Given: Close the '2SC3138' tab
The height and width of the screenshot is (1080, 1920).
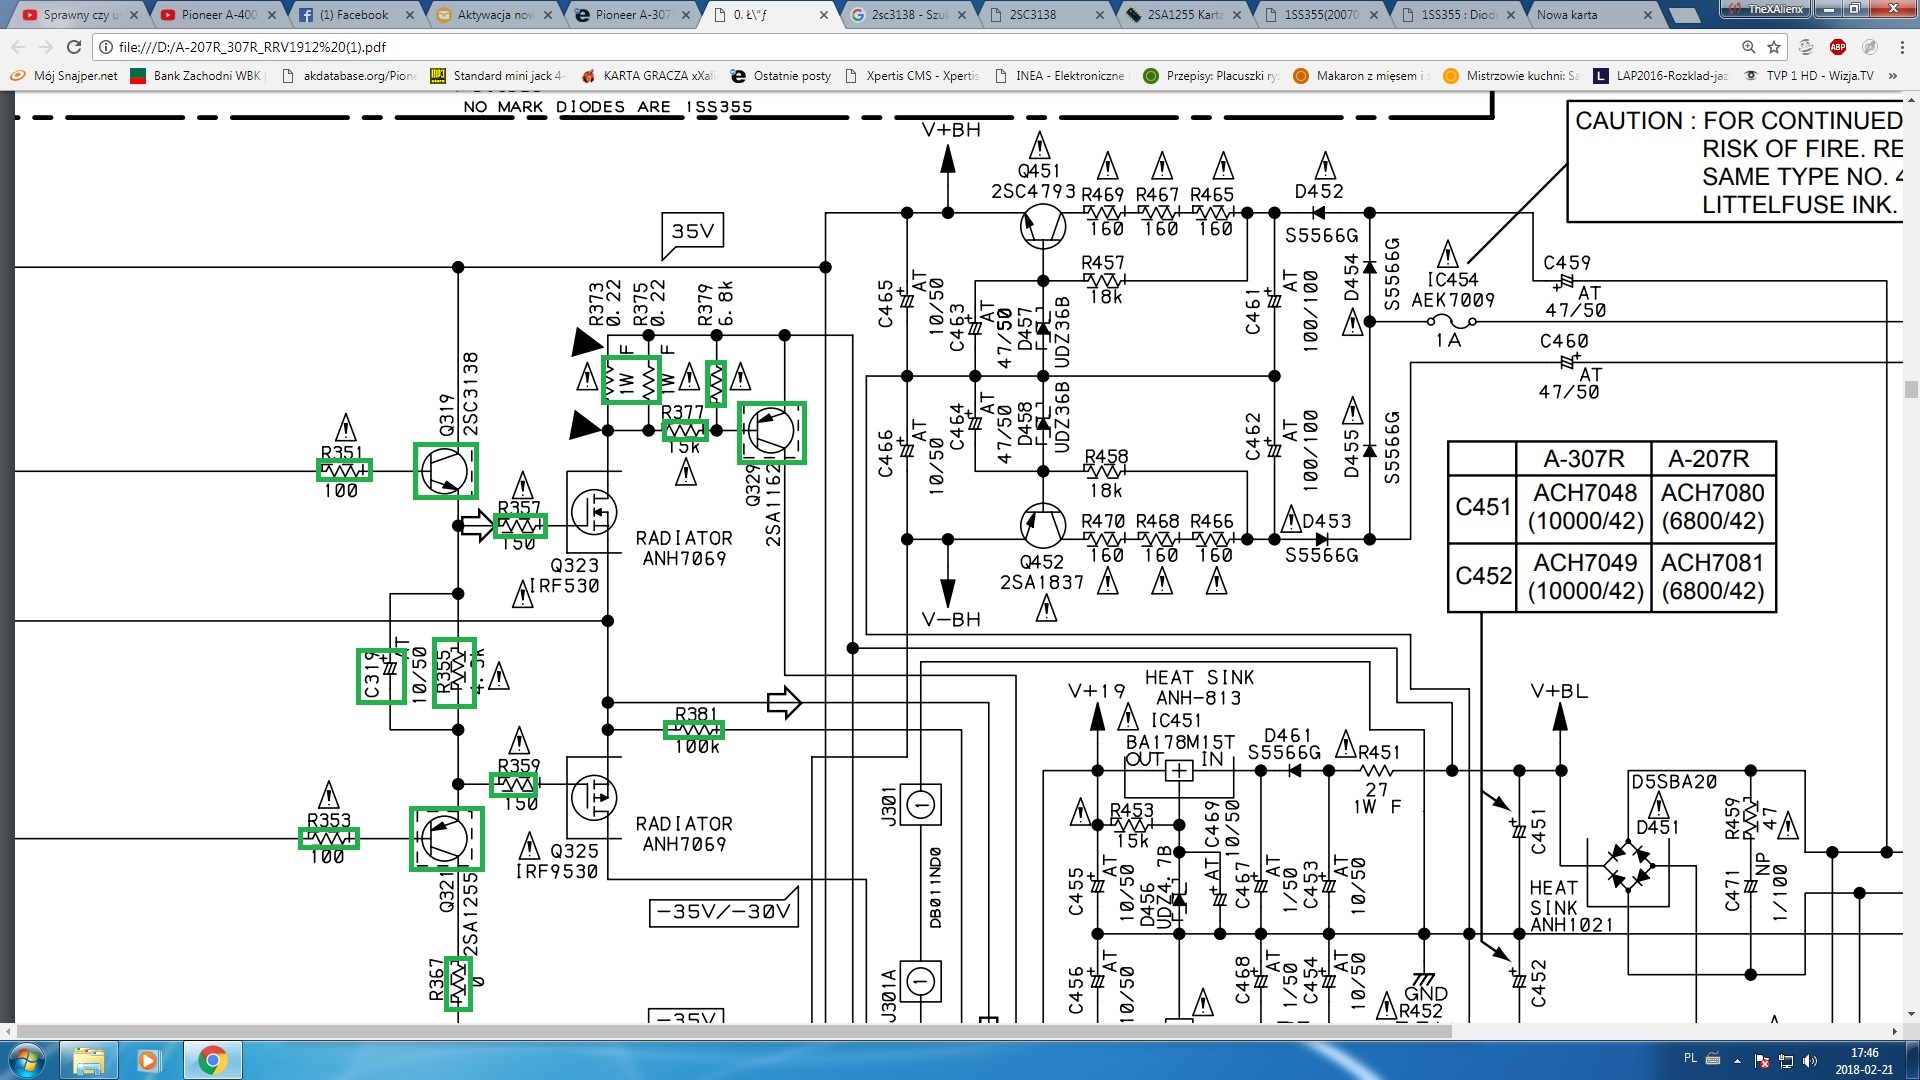Looking at the screenshot, I should coord(1100,15).
